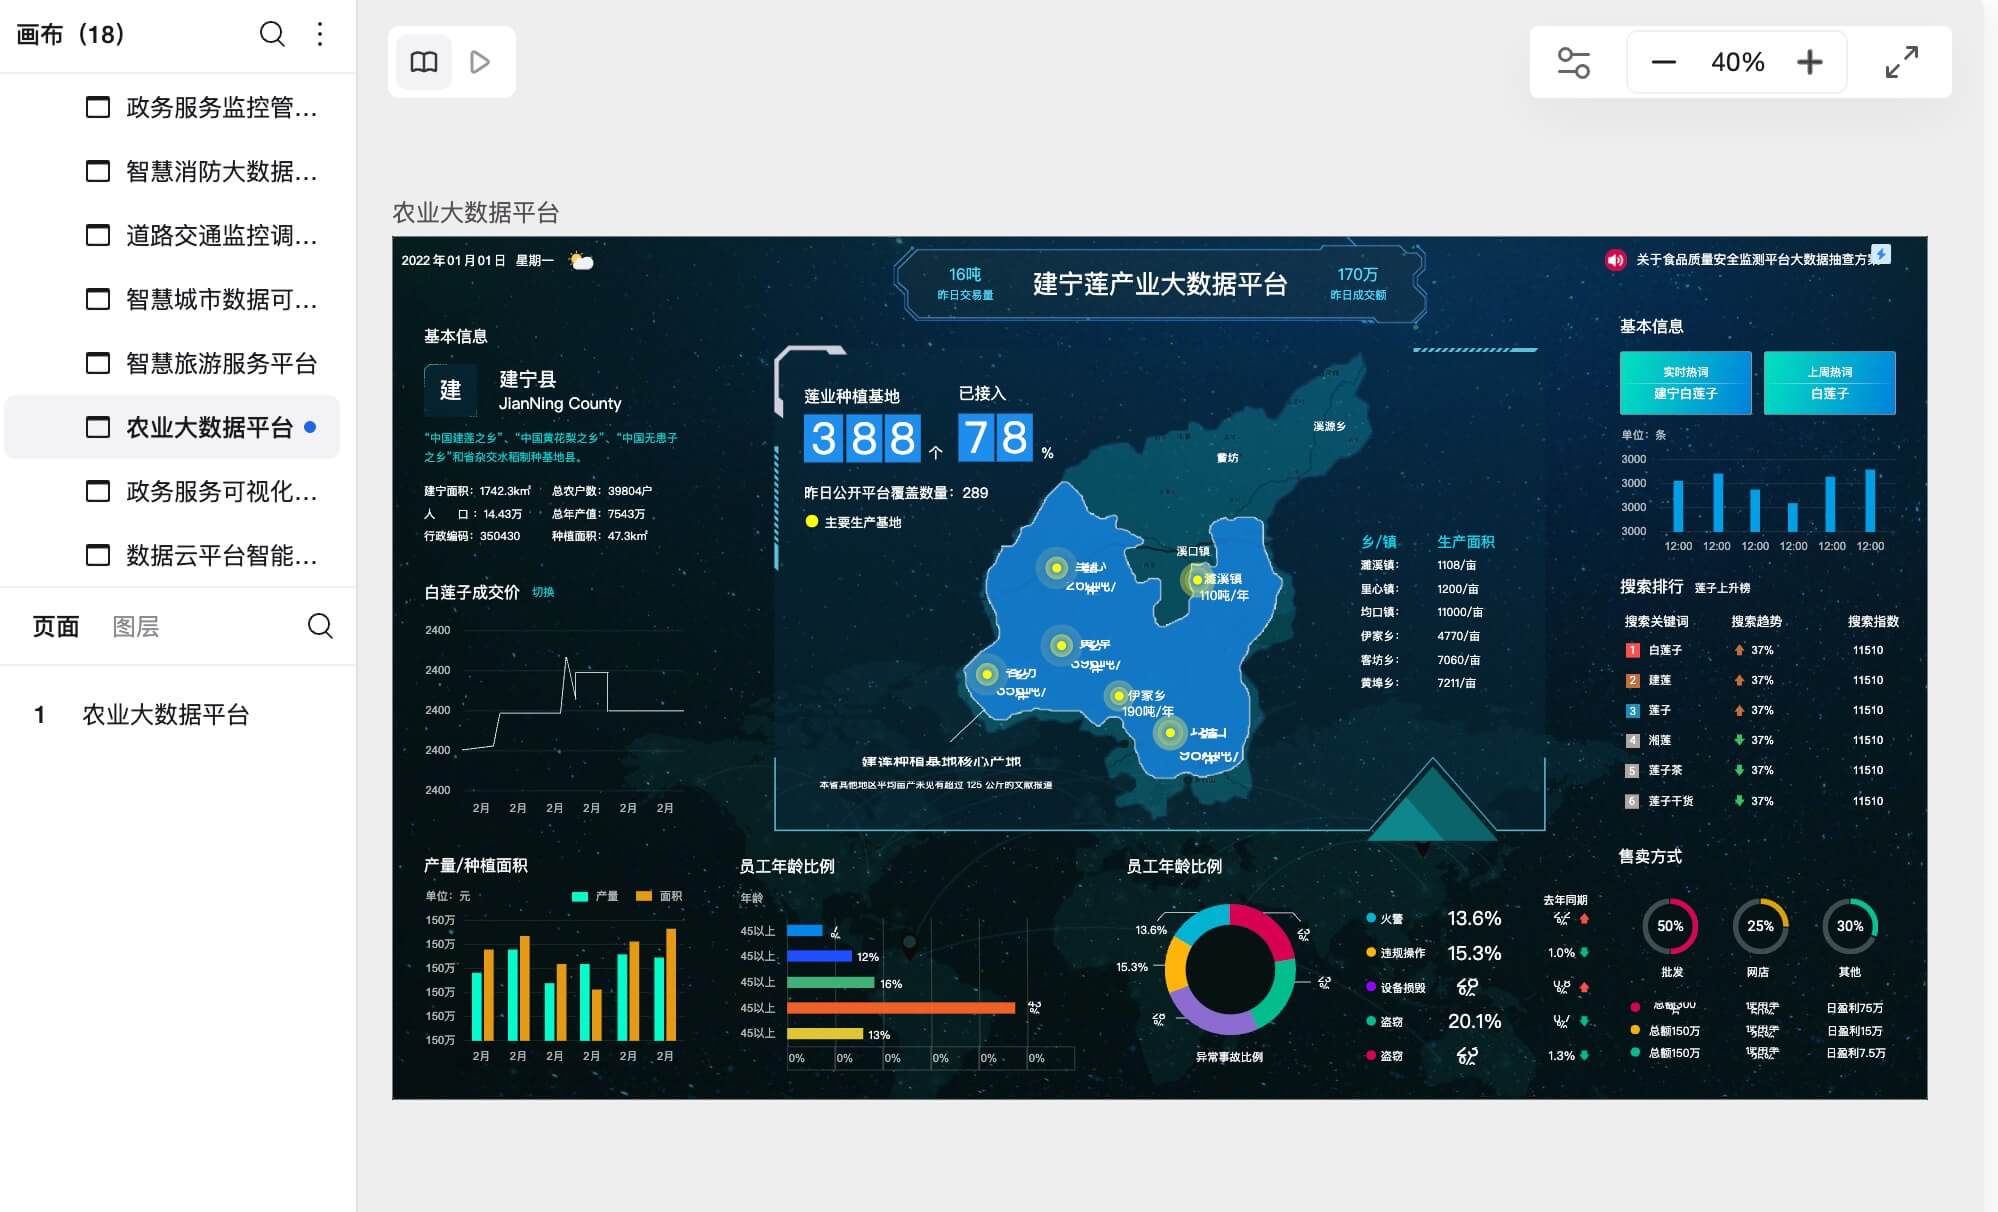Screen dimensions: 1998x1212
Task: Click the minus zoom out button
Action: (x=1663, y=62)
